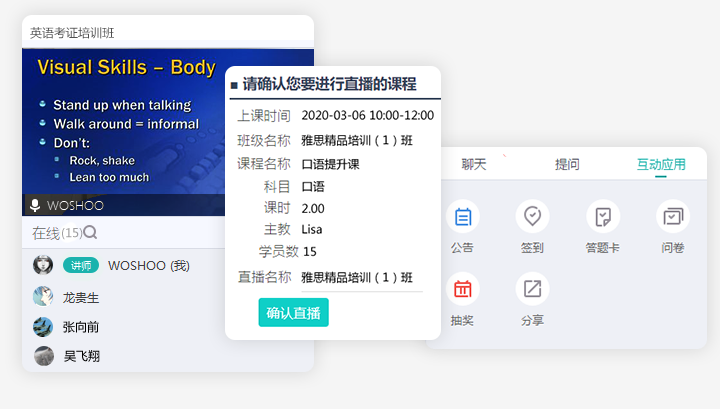Click the 在线(15) online count
This screenshot has height=409, width=720.
click(57, 233)
